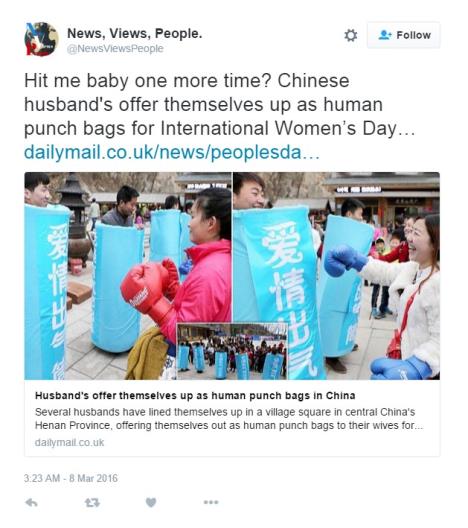Open the three-dot more options menu
Viewport: 468px width, 528px height.
coord(211,502)
